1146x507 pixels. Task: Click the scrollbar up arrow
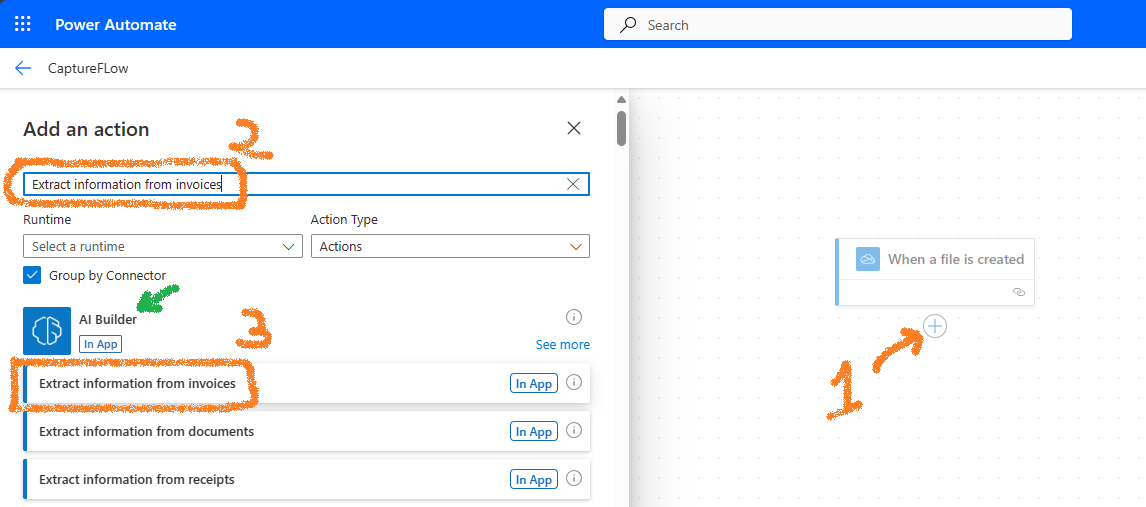coord(621,99)
